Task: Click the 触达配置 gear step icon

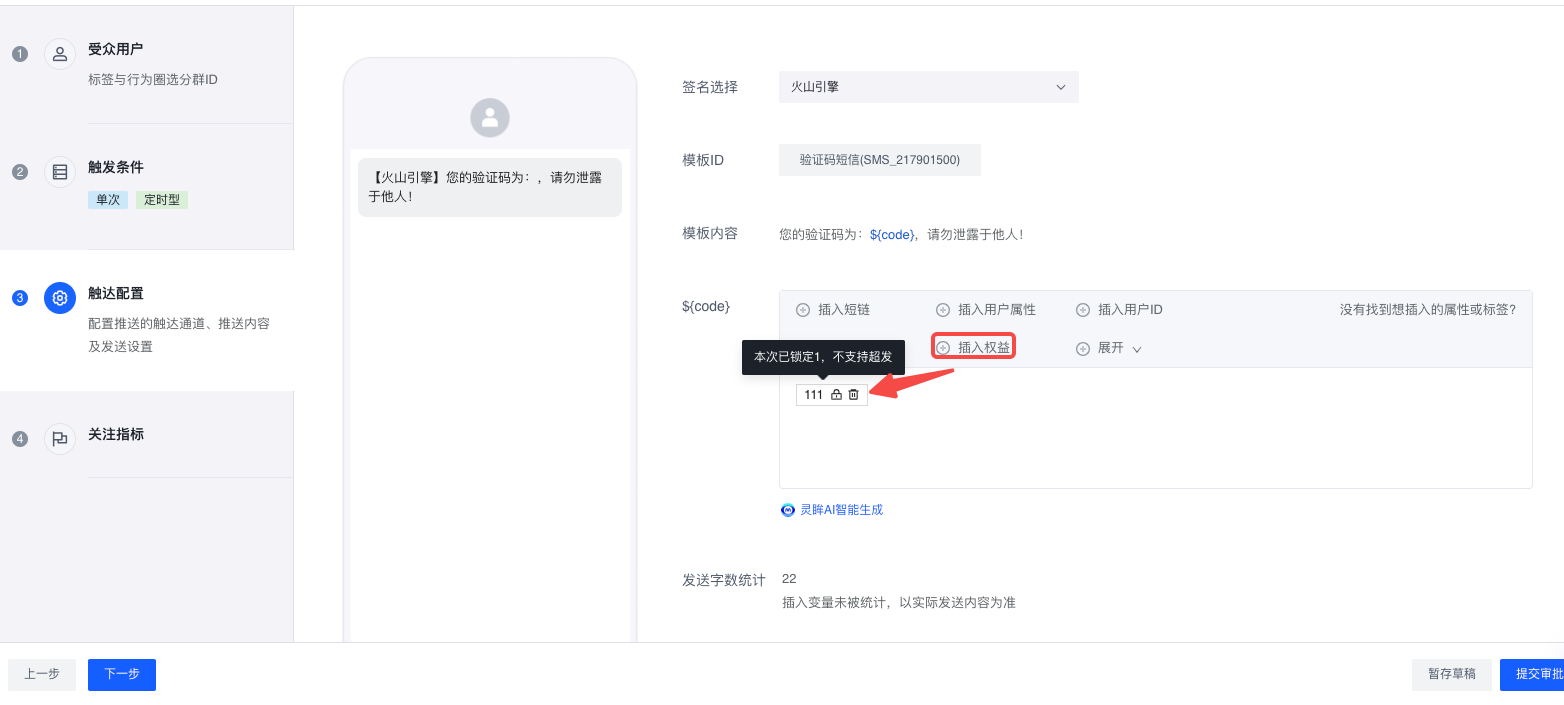Action: (x=60, y=298)
